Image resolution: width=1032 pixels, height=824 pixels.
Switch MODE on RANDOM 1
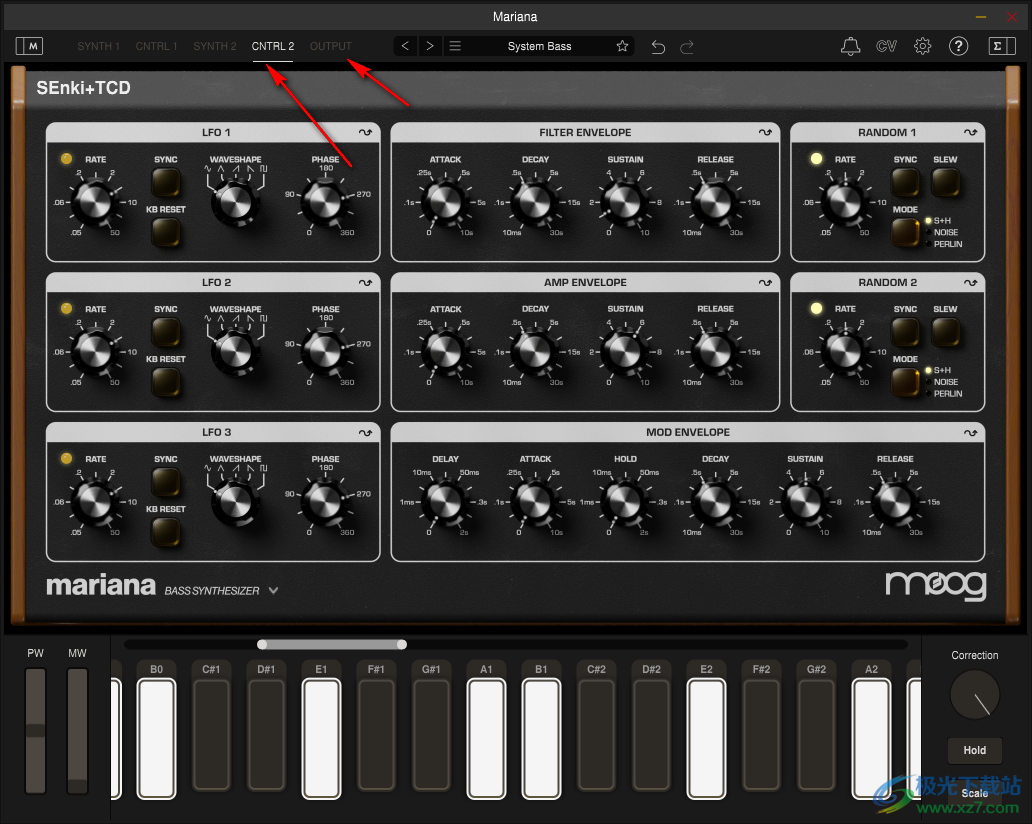[x=905, y=233]
